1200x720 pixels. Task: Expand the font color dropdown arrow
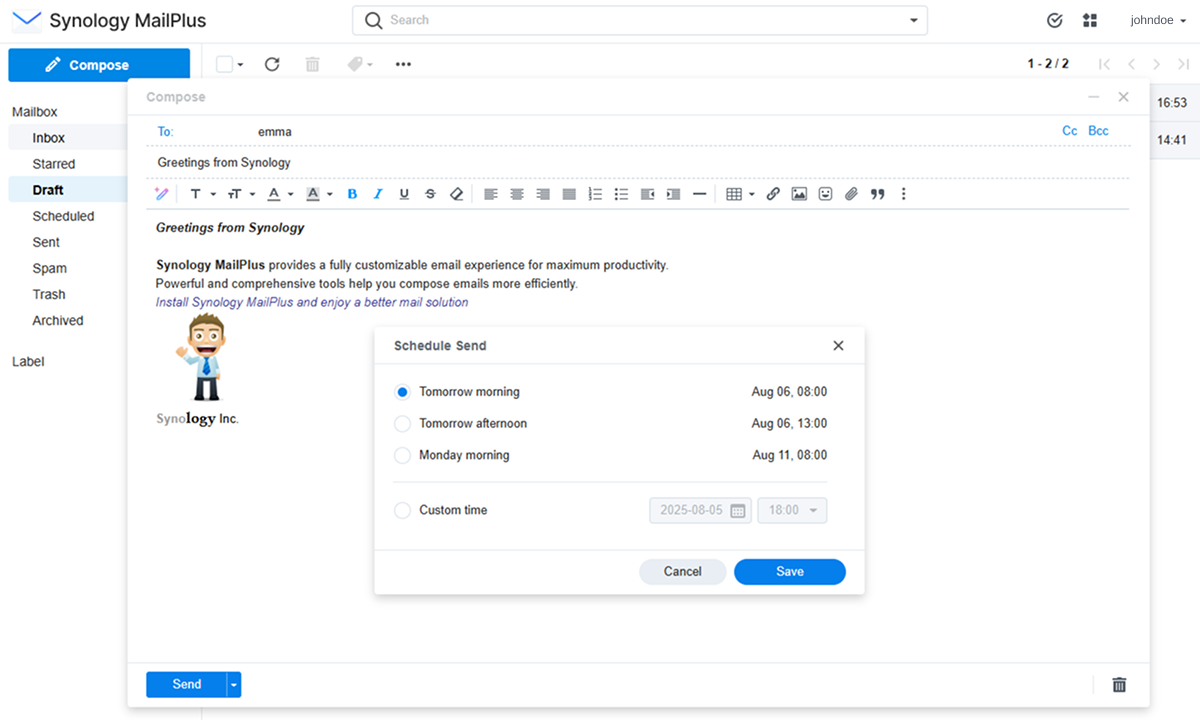click(291, 195)
